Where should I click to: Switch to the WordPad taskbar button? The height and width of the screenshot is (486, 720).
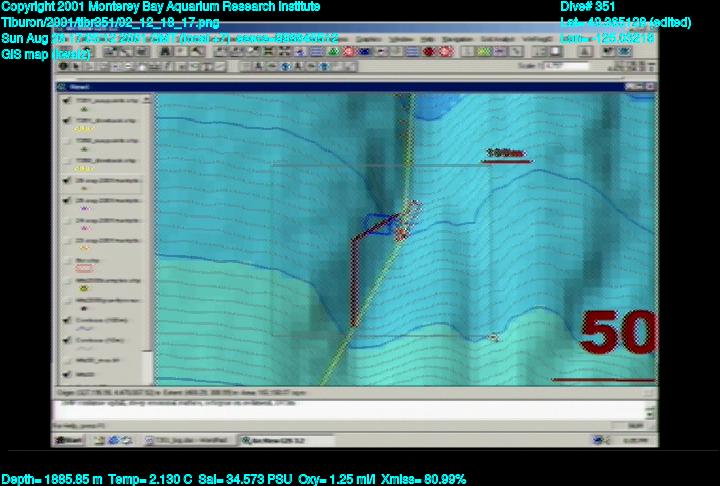click(188, 440)
